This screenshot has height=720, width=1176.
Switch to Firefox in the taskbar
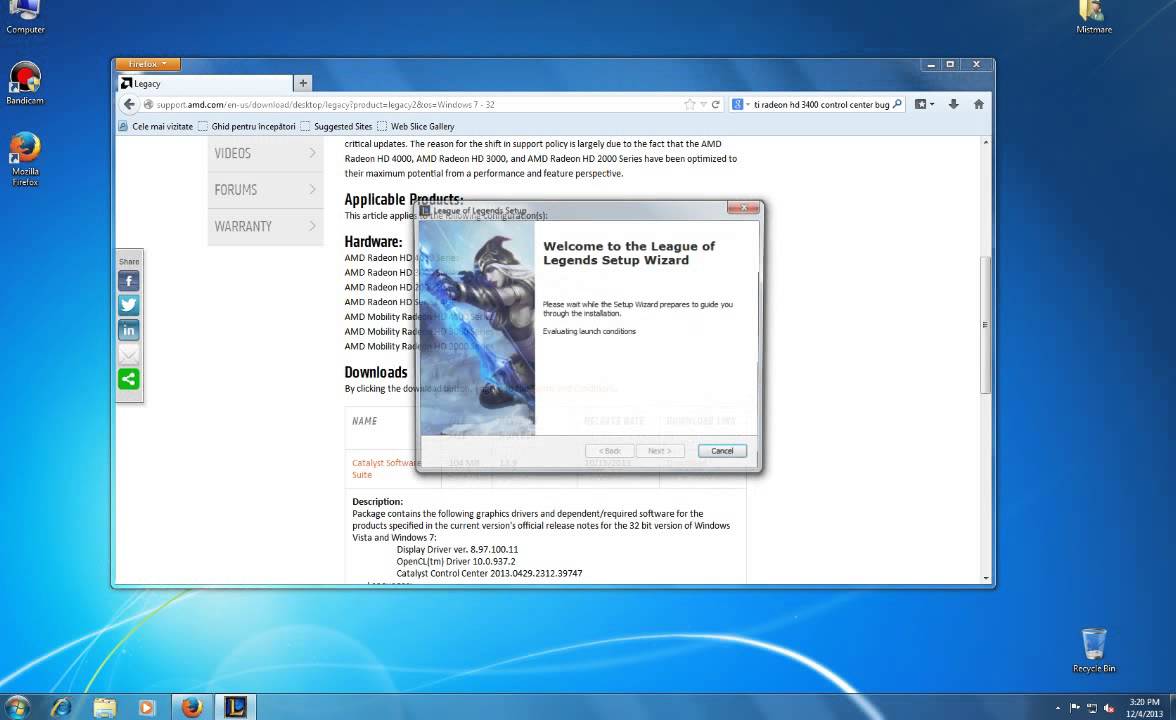click(191, 706)
